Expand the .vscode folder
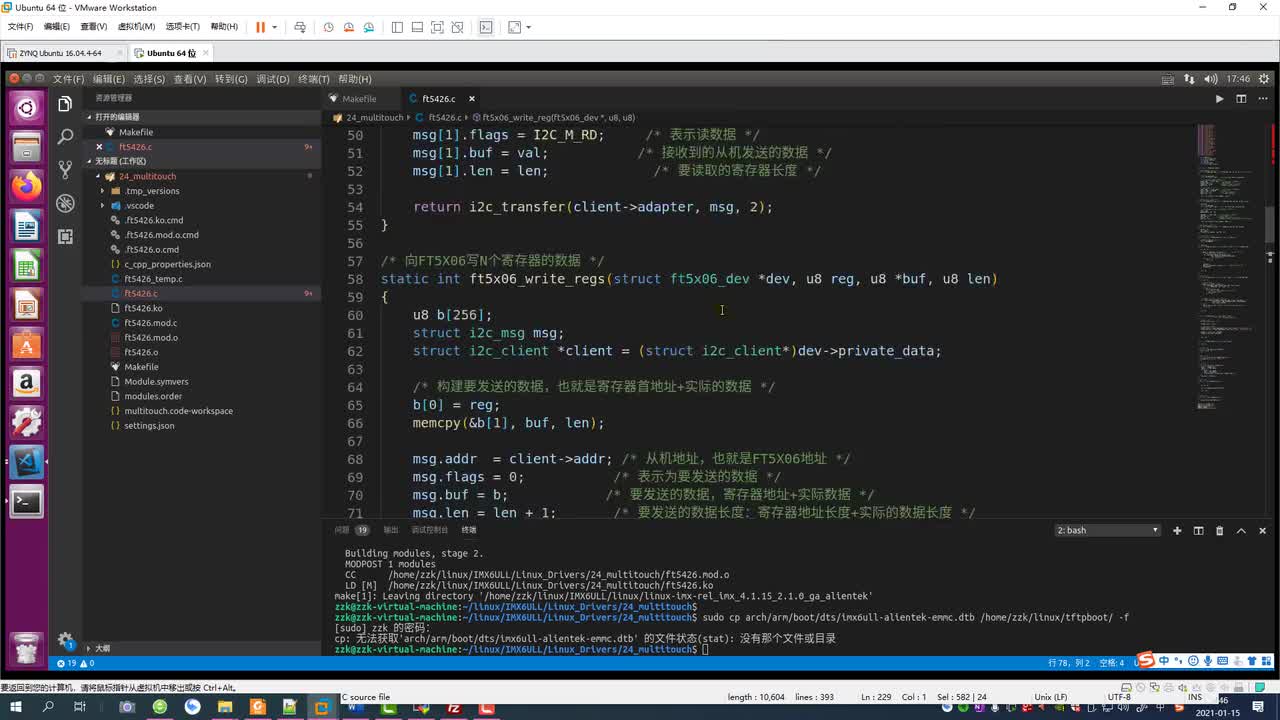 click(x=139, y=205)
